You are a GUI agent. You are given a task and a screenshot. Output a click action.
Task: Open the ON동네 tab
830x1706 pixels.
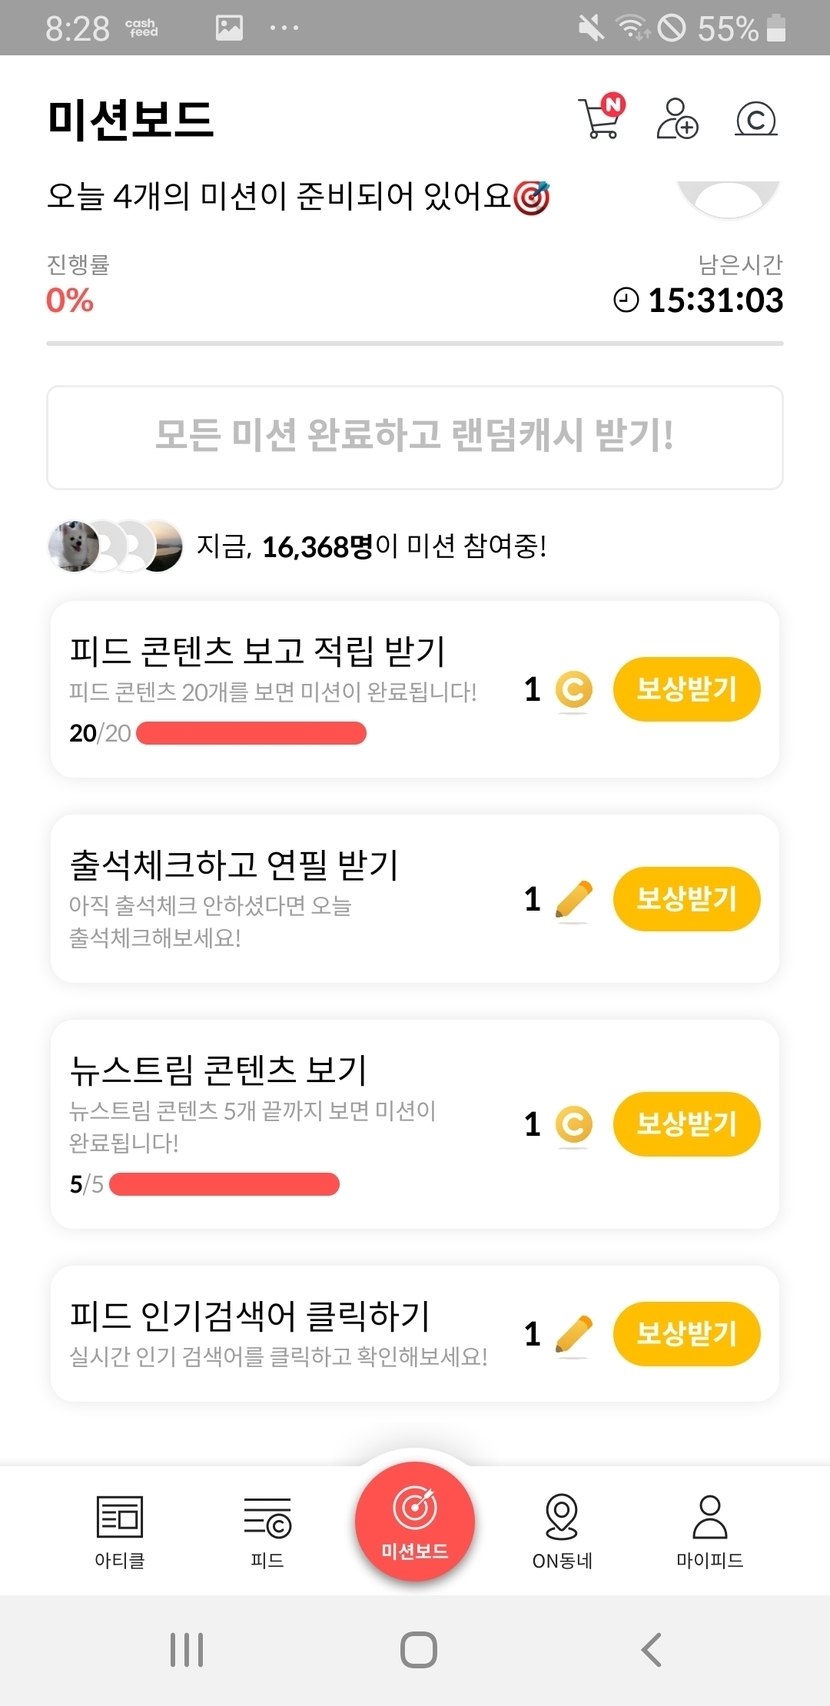pos(562,1530)
